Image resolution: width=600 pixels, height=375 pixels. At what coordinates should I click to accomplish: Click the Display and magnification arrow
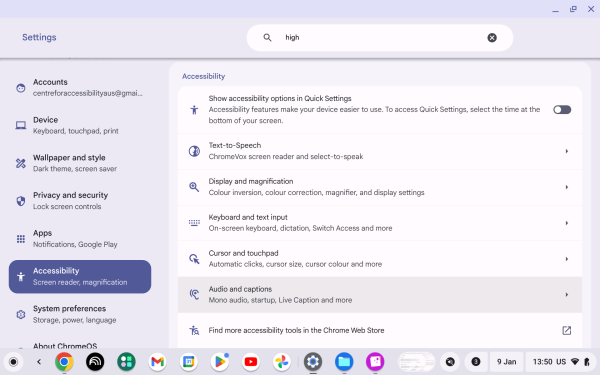click(566, 187)
